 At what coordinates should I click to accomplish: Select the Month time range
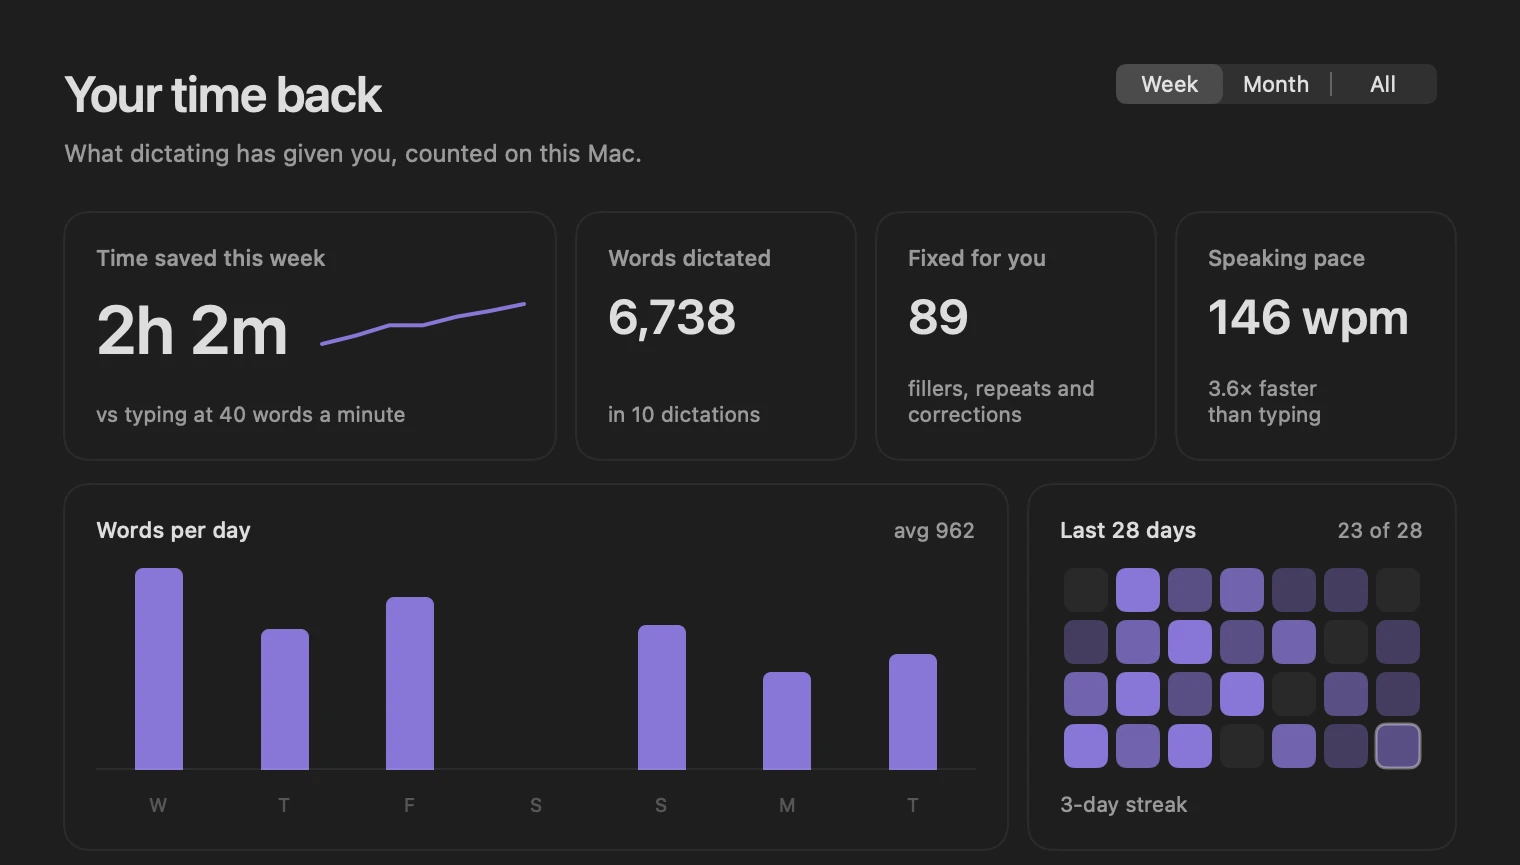(x=1276, y=84)
